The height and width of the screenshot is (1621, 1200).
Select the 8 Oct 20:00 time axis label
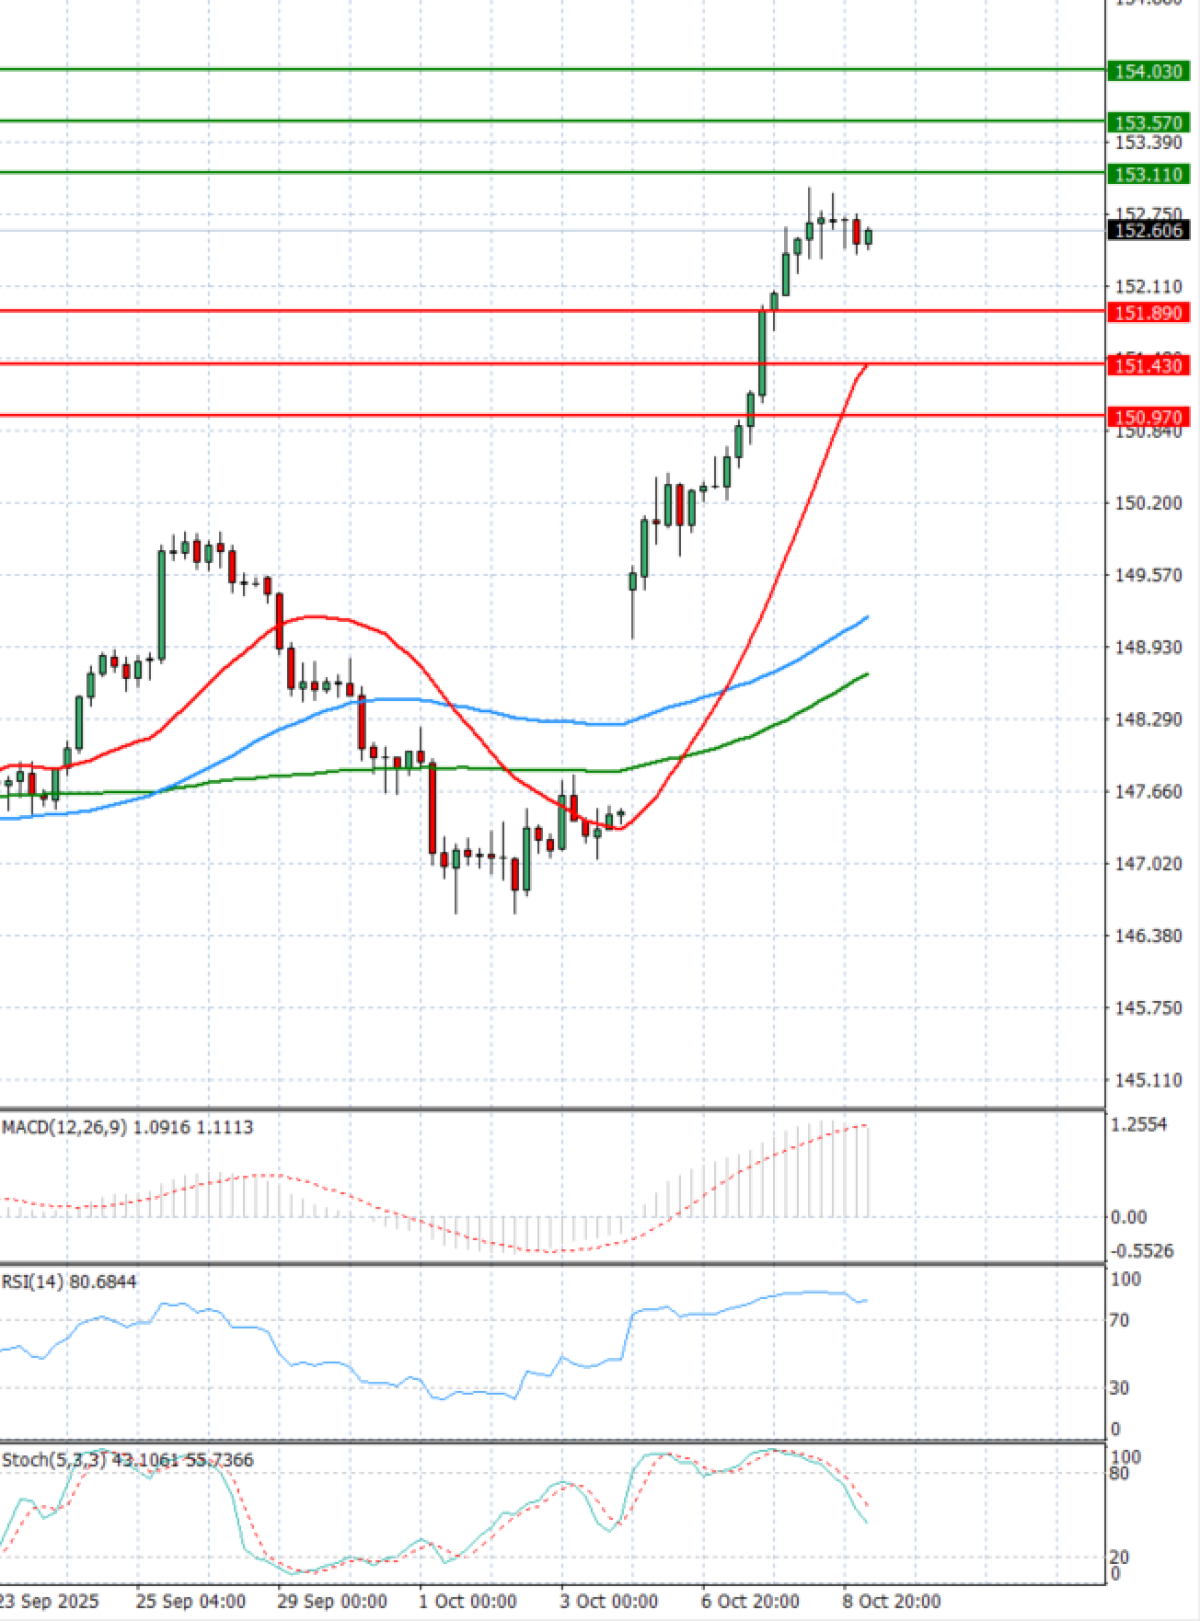pyautogui.click(x=891, y=1601)
